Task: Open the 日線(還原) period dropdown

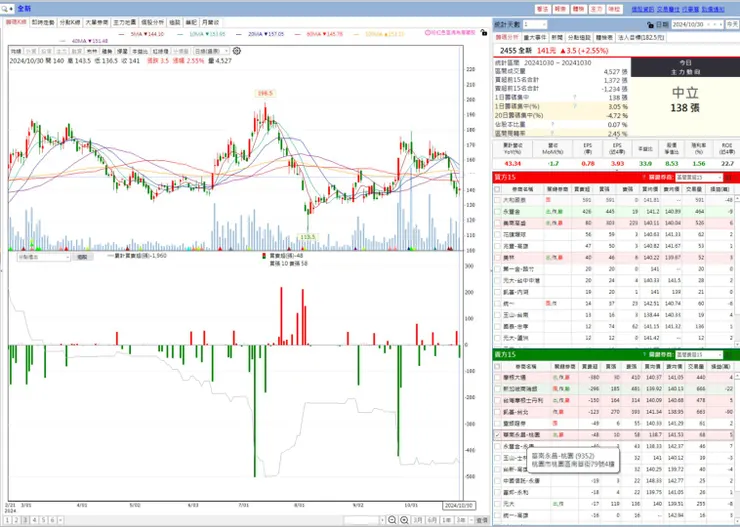Action: click(211, 51)
